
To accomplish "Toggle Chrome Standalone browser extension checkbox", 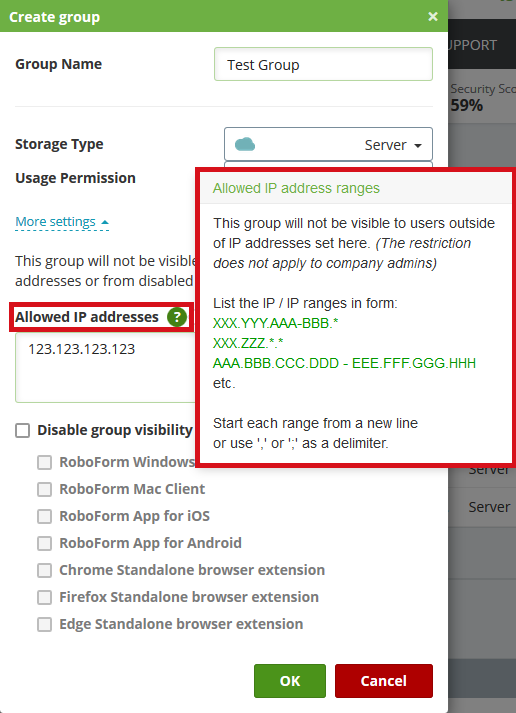I will click(44, 570).
